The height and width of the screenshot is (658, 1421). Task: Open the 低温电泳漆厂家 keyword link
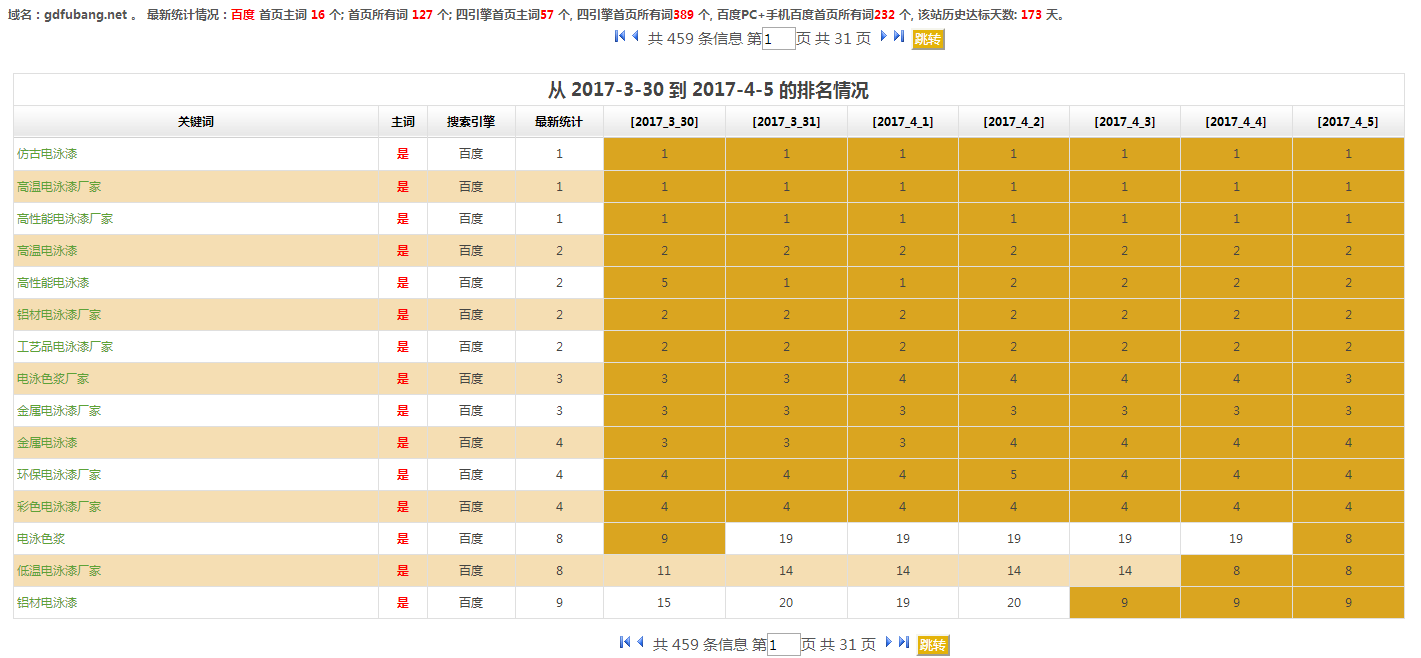point(59,570)
